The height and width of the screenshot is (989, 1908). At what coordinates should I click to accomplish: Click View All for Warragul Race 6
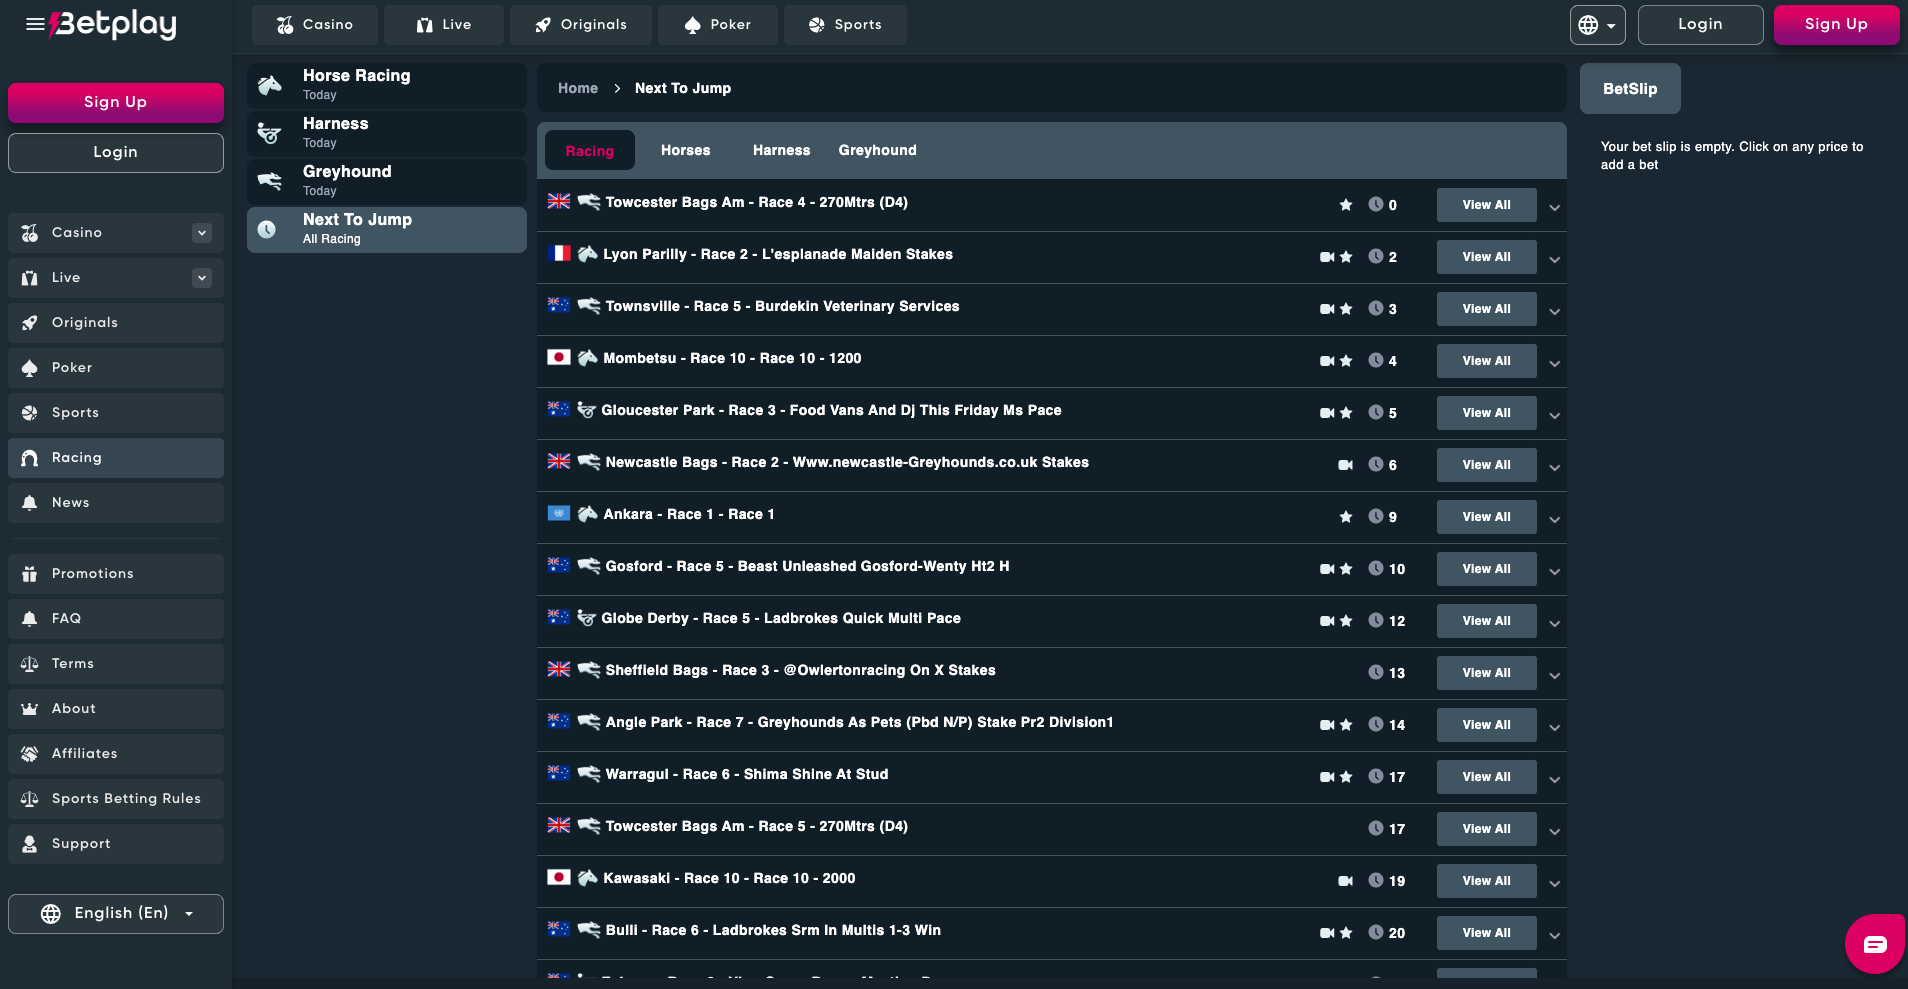1487,777
